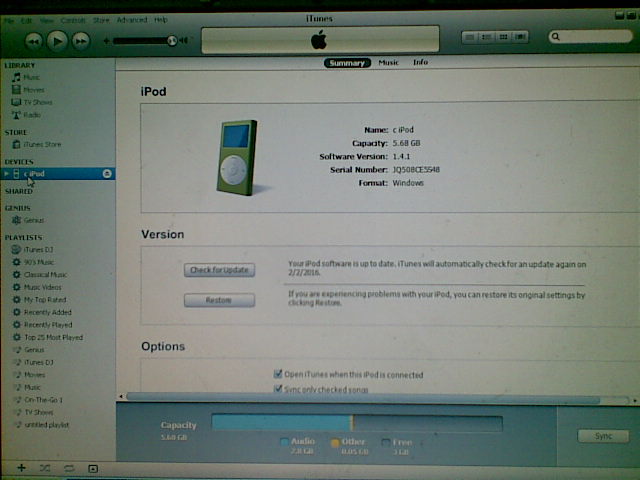This screenshot has height=480, width=640.
Task: Open the Controls menu
Action: [73, 20]
